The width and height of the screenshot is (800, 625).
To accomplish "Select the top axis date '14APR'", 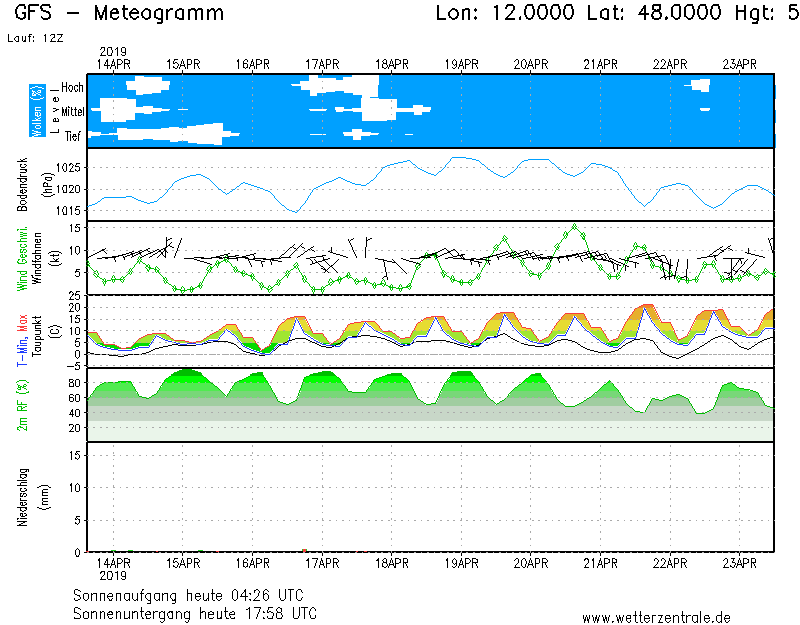I will pos(114,65).
